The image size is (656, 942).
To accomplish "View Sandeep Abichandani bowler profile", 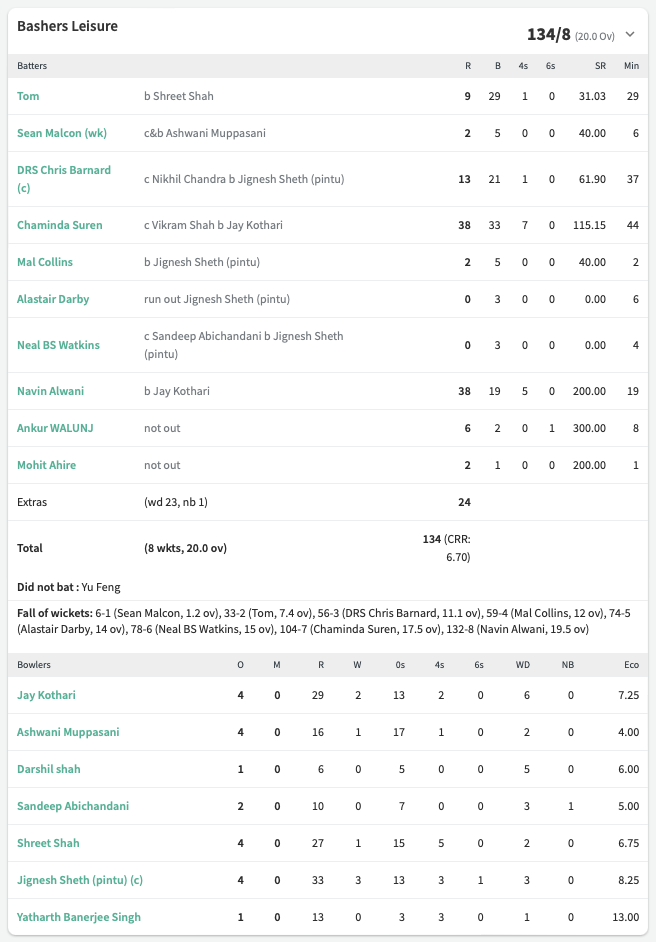I will tap(73, 806).
